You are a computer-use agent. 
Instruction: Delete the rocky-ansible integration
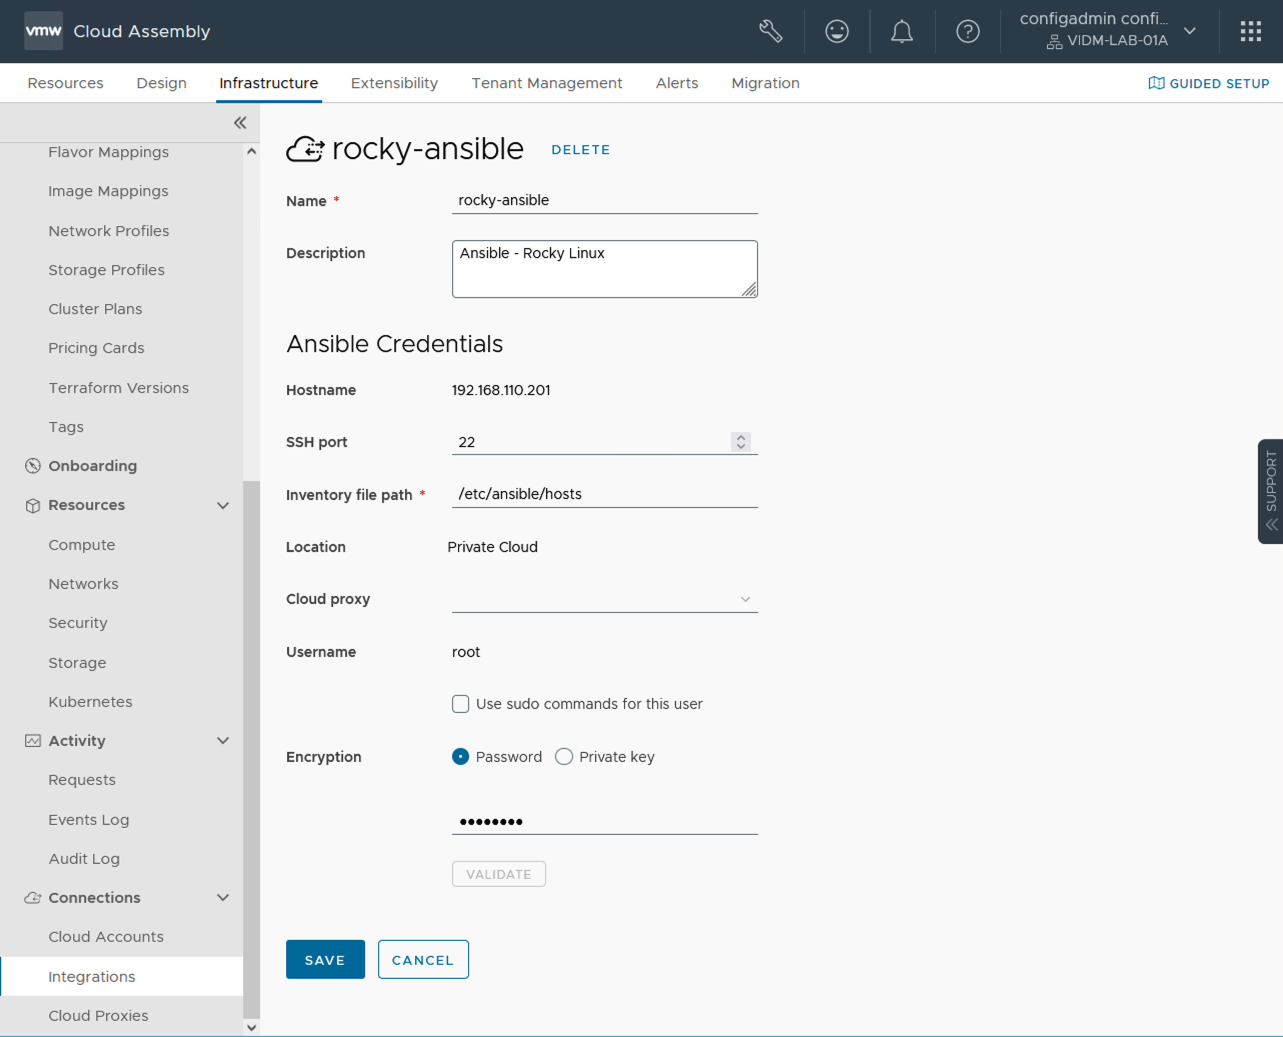coord(580,150)
